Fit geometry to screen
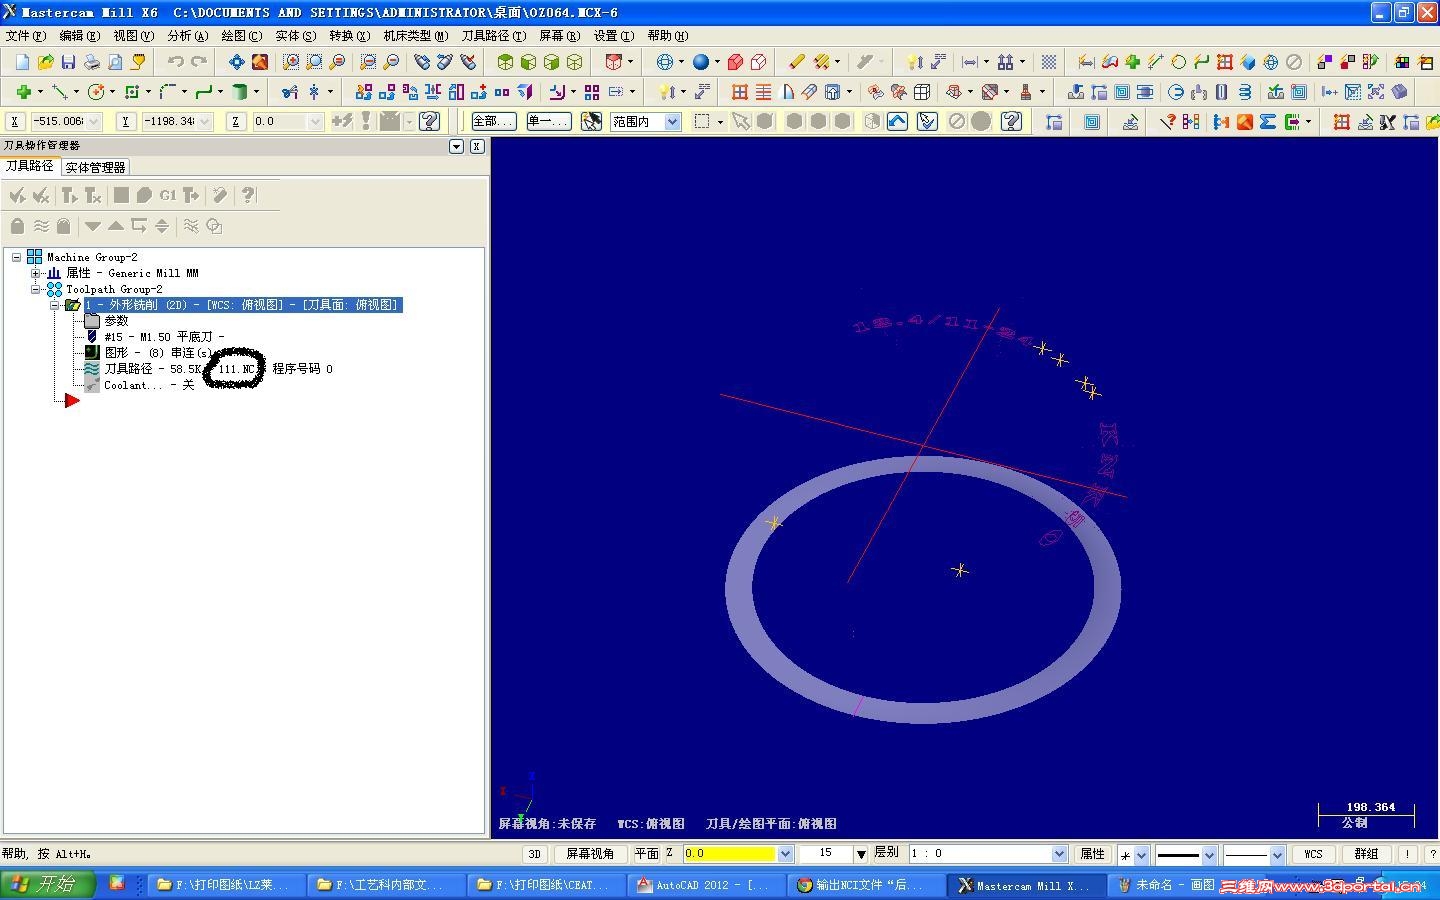Screen dimensions: 1440x900 click(x=236, y=62)
